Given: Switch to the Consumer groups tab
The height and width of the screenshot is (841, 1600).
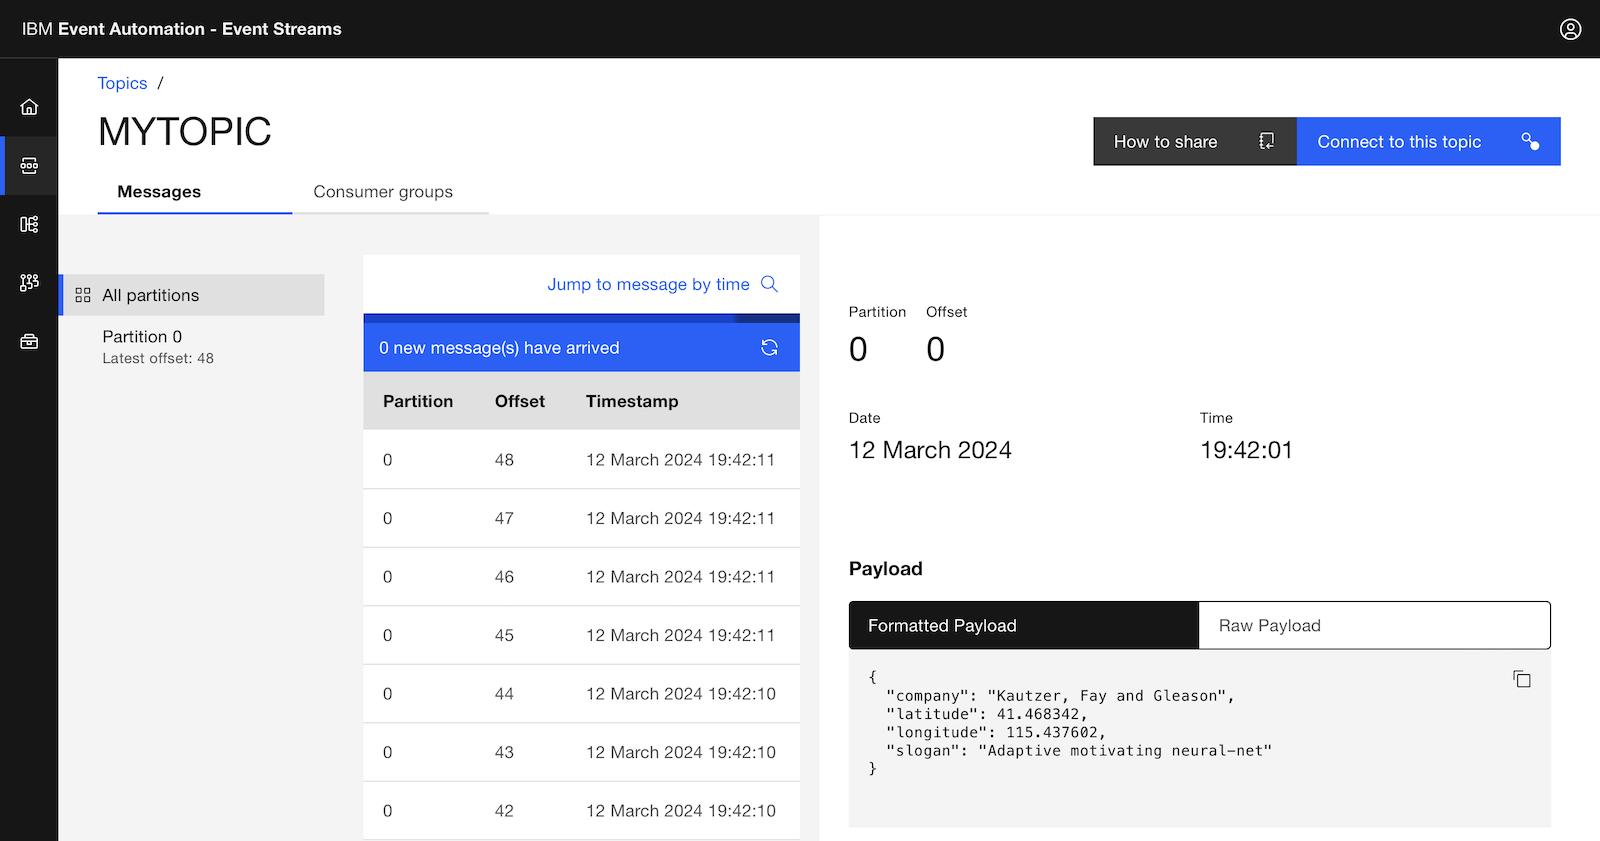Looking at the screenshot, I should pos(383,192).
